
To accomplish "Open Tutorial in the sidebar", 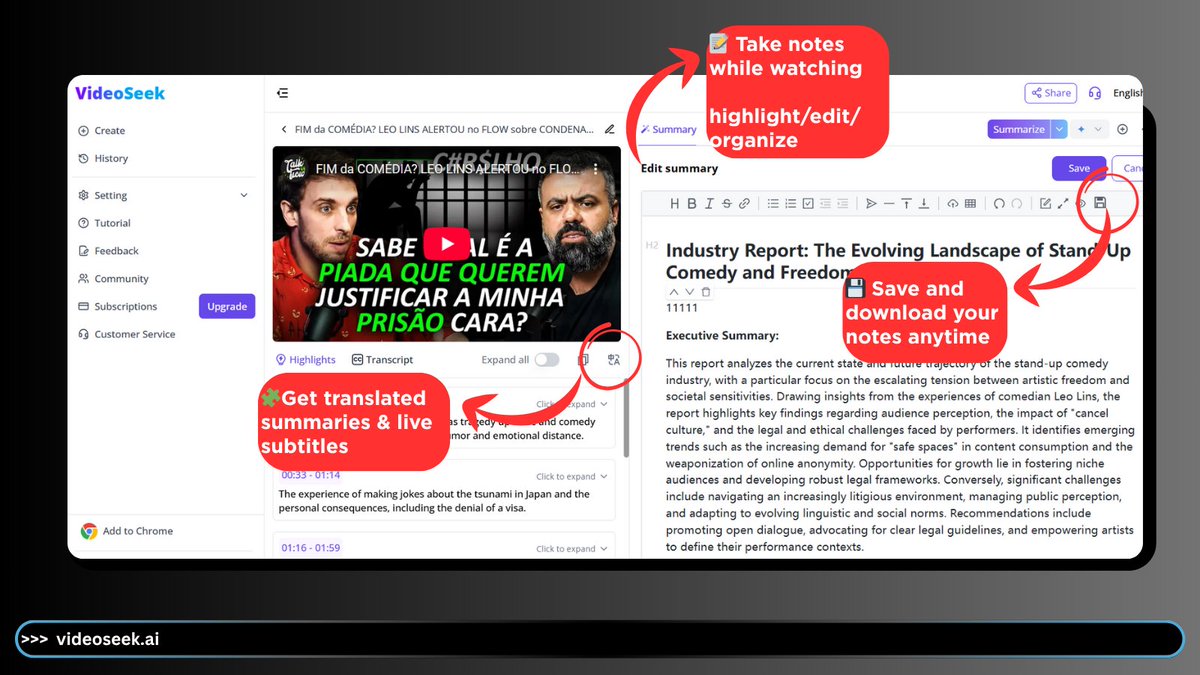I will pyautogui.click(x=104, y=223).
